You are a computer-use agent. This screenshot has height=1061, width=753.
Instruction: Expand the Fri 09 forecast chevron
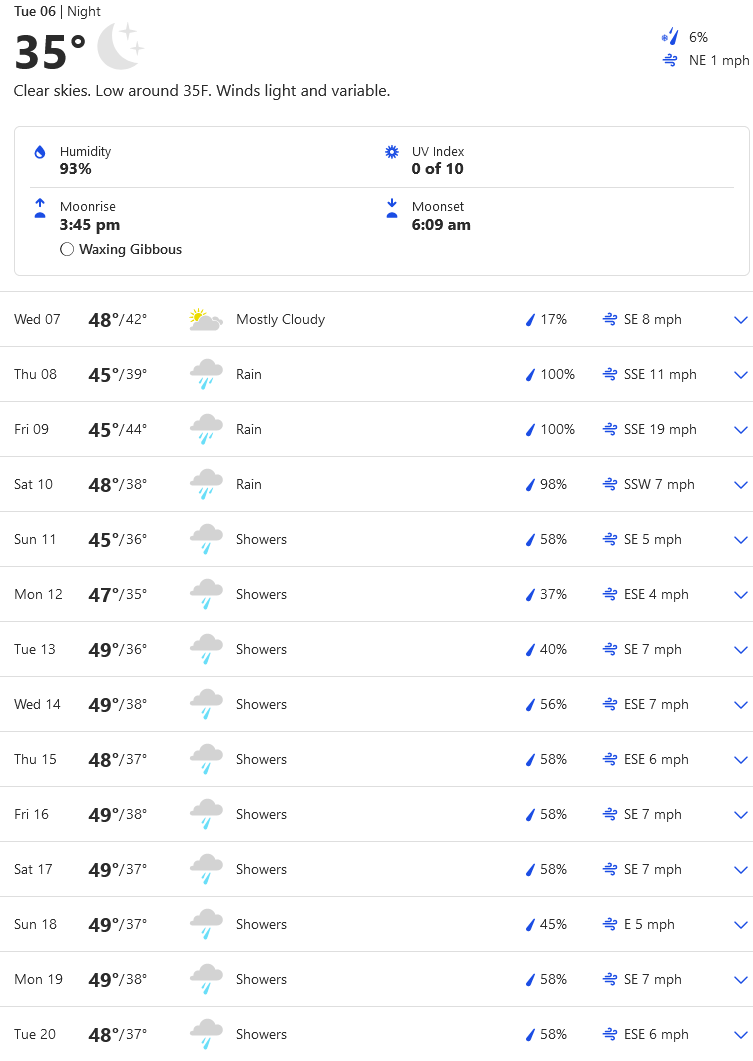[741, 430]
